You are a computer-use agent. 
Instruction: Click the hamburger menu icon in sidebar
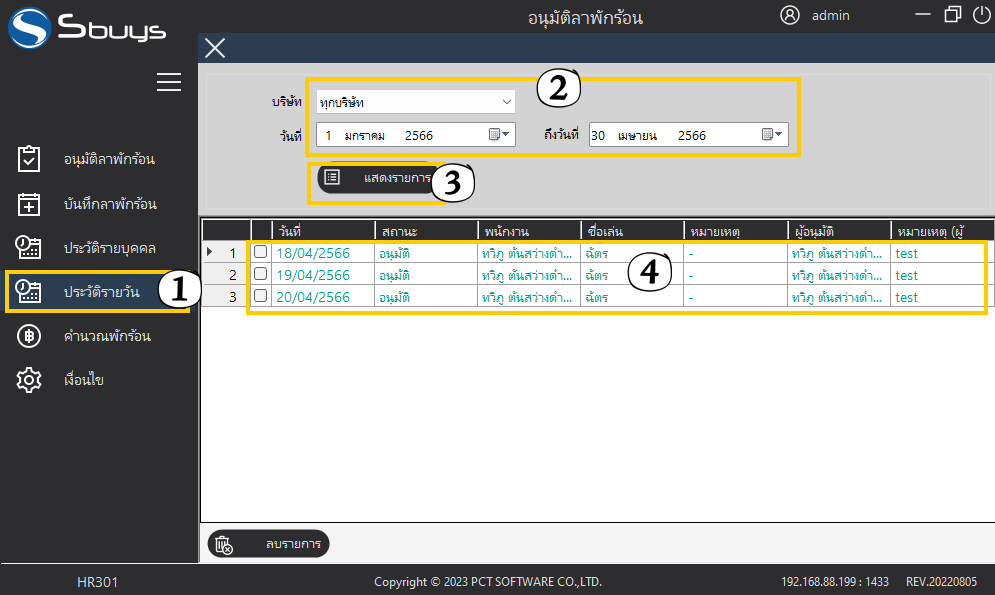pyautogui.click(x=169, y=82)
